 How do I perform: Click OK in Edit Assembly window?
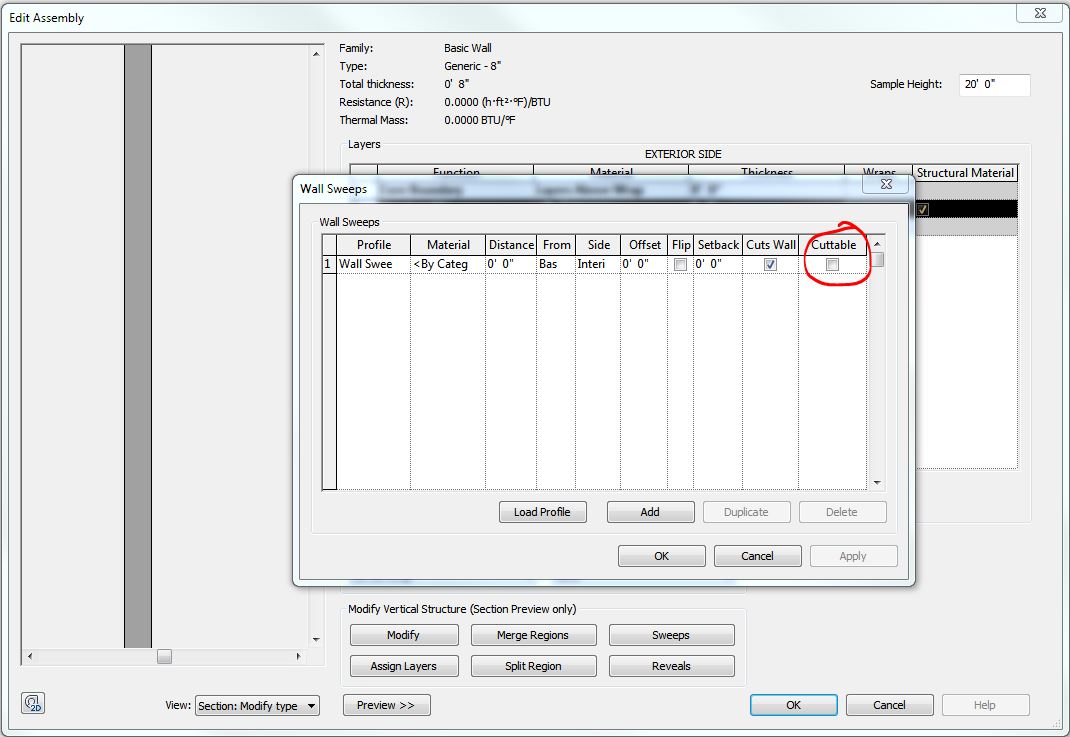794,705
